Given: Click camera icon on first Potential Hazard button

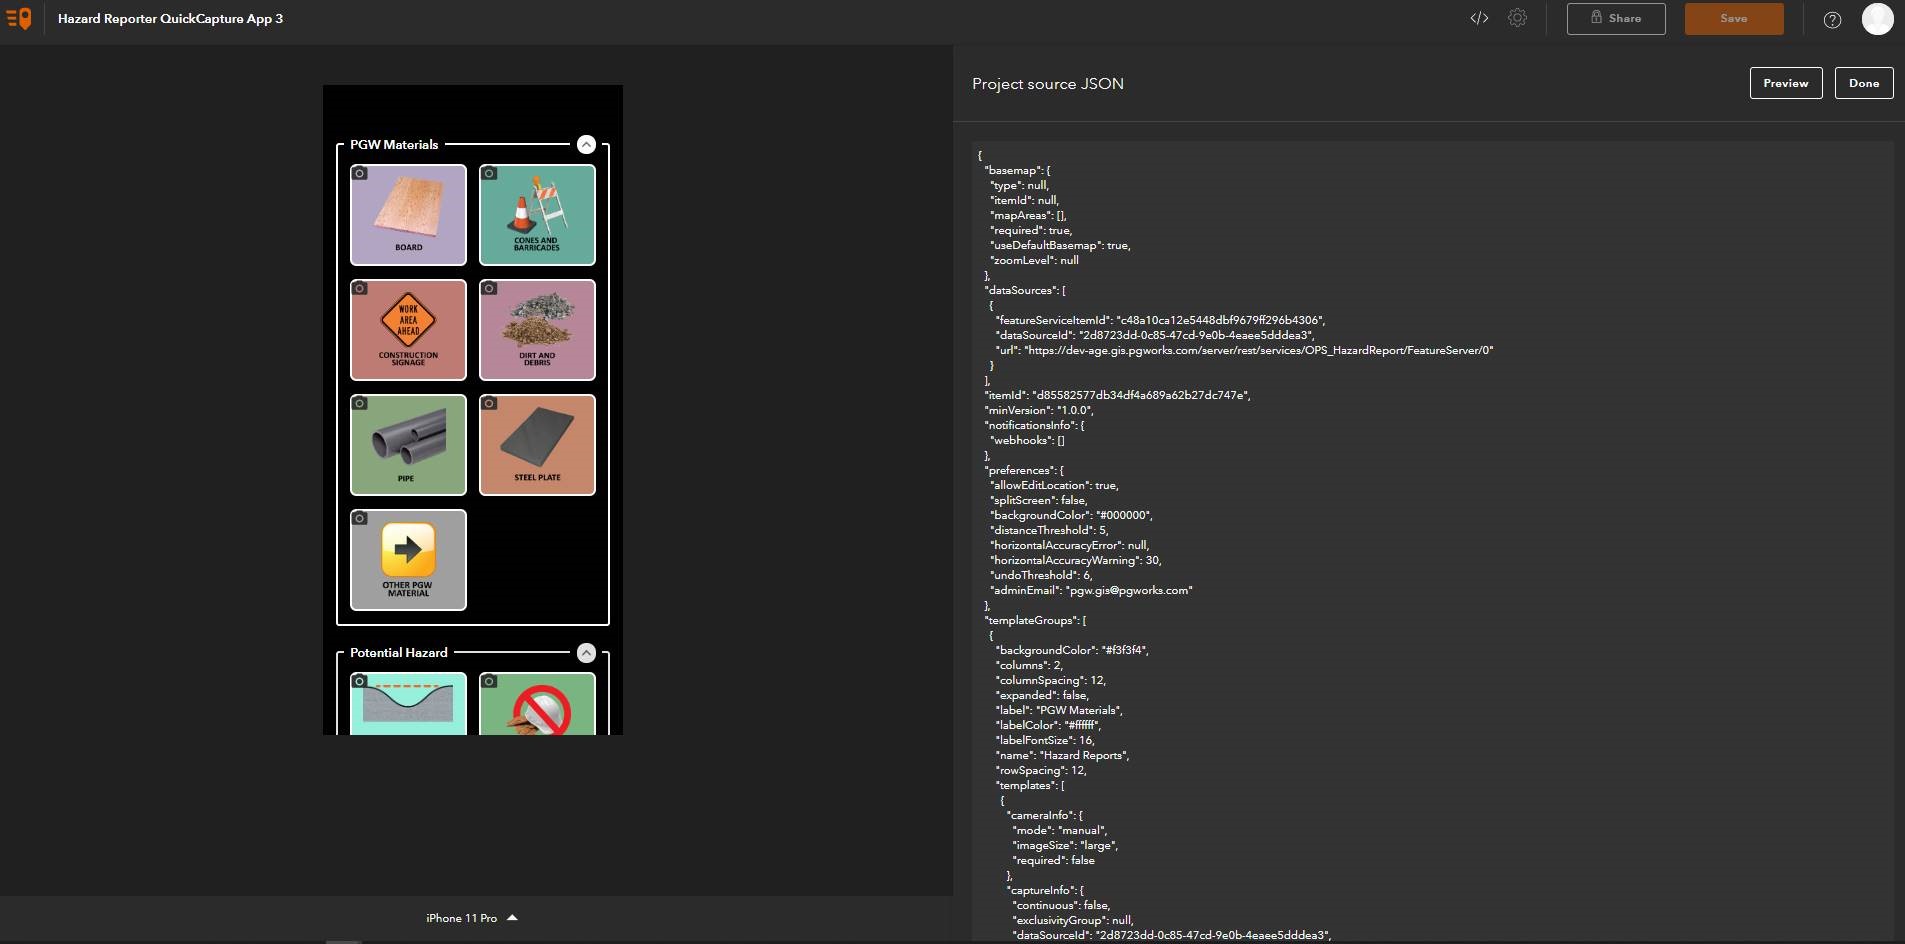Looking at the screenshot, I should 360,682.
